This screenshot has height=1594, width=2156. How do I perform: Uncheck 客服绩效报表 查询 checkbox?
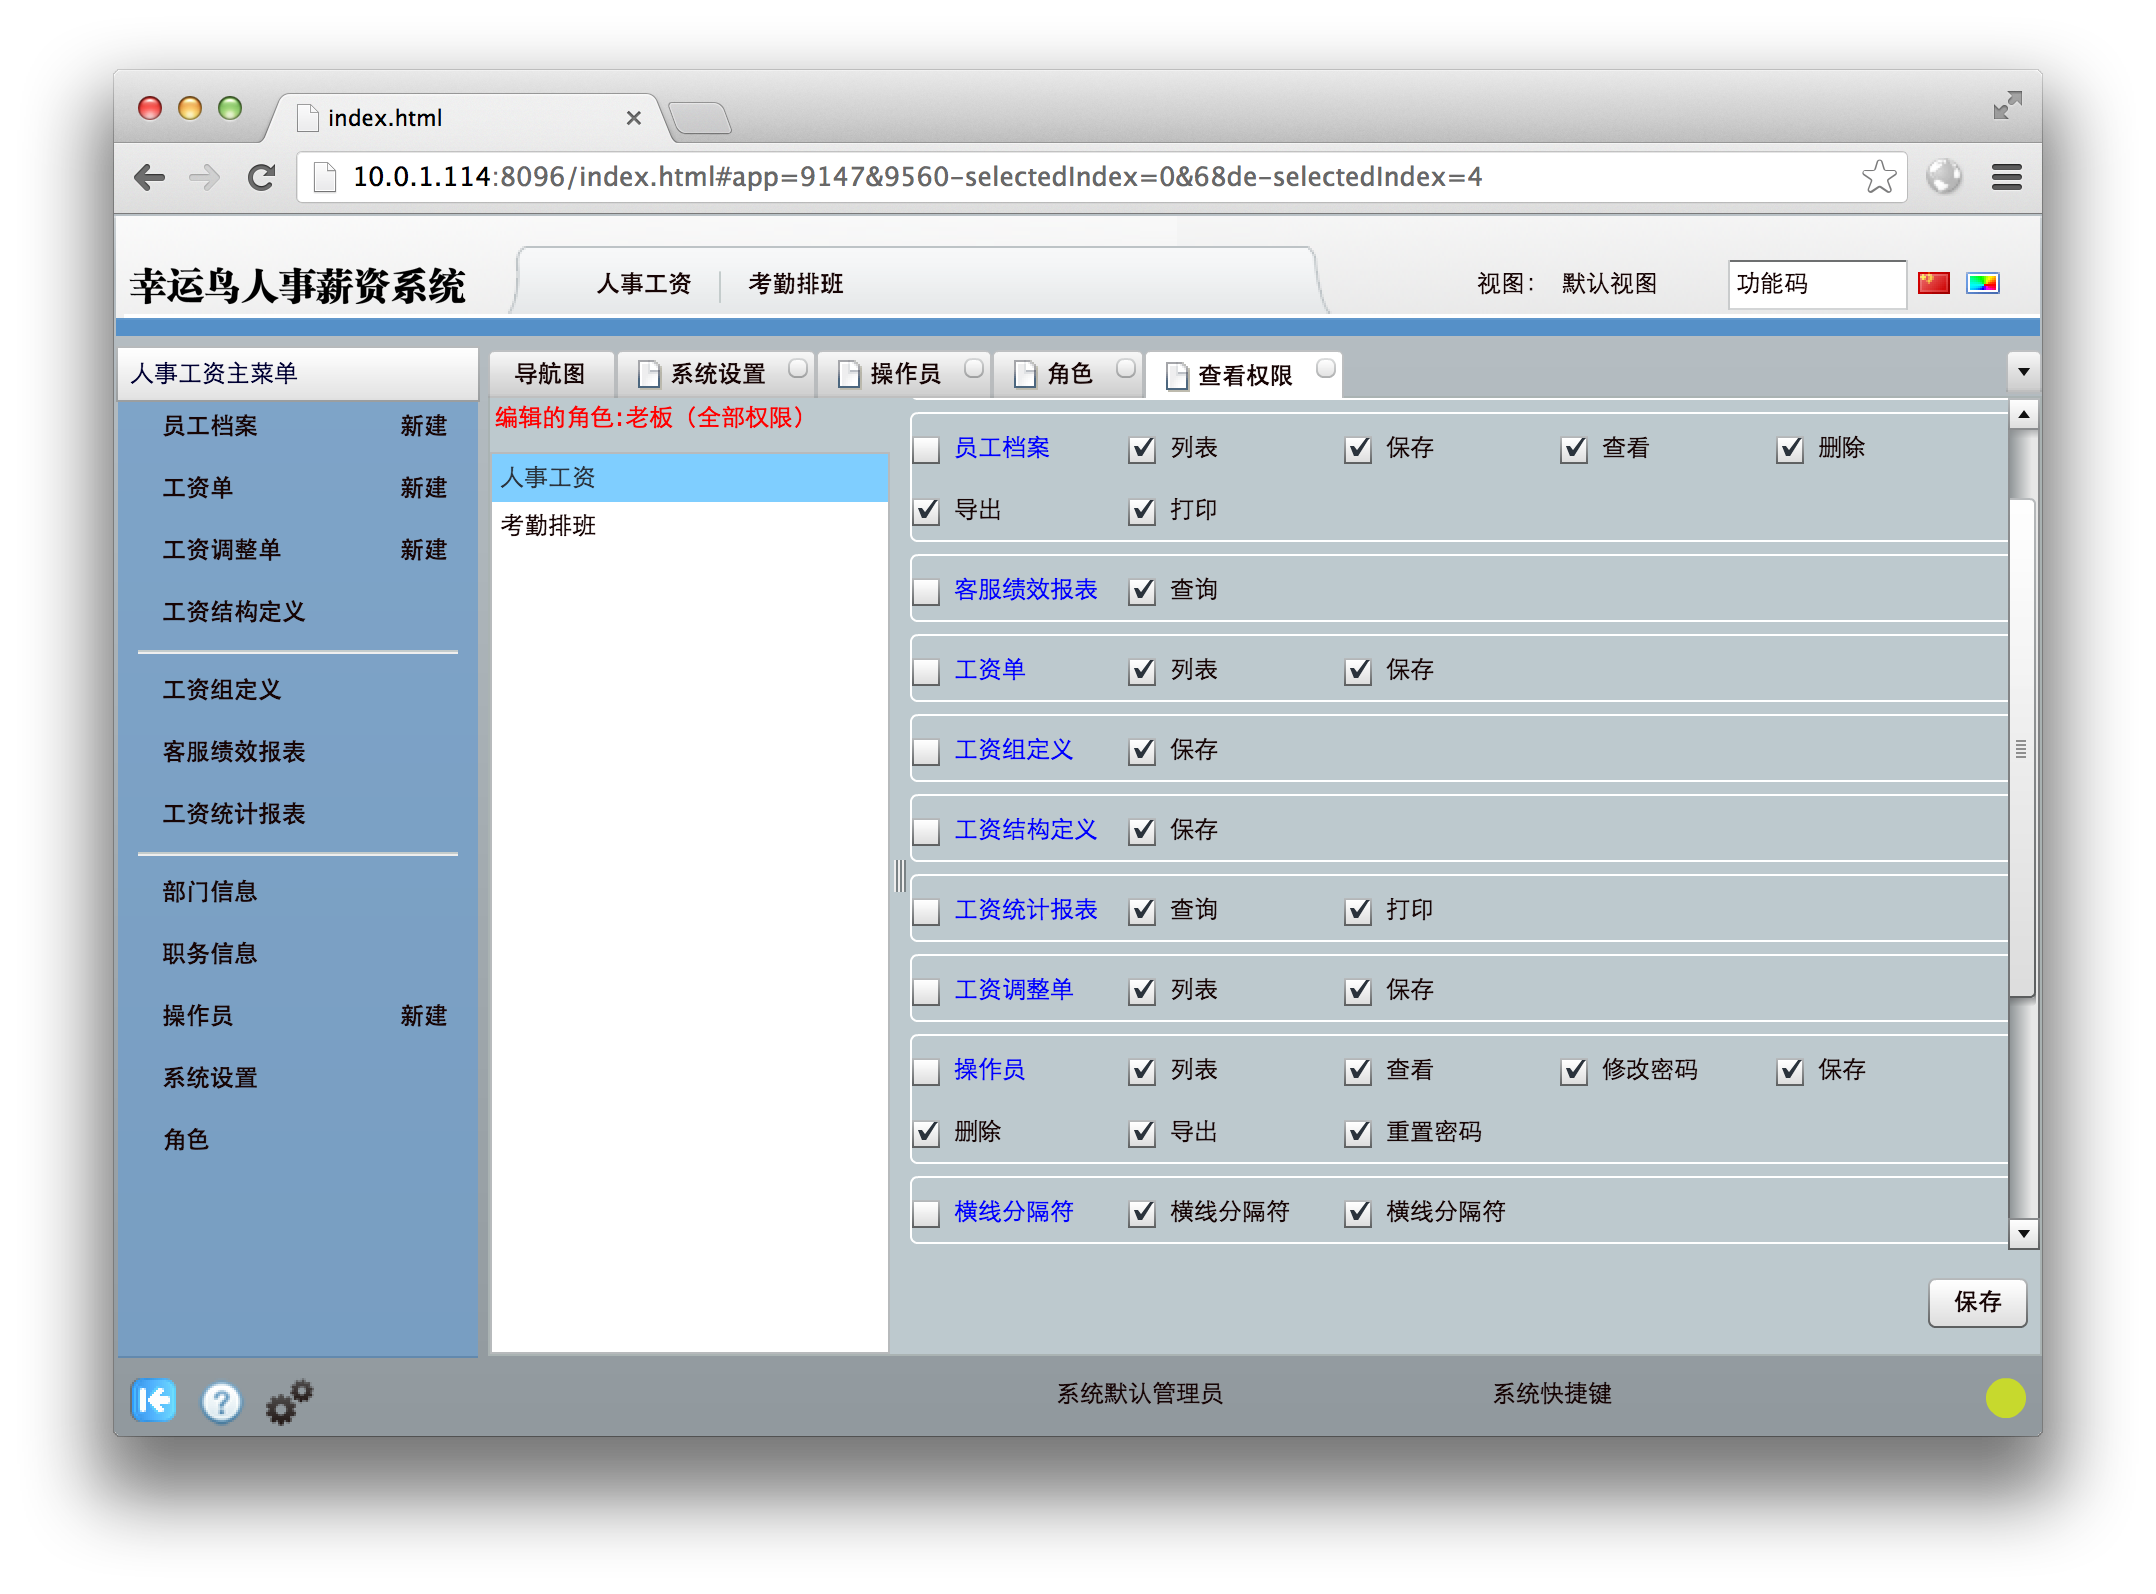(x=1142, y=591)
